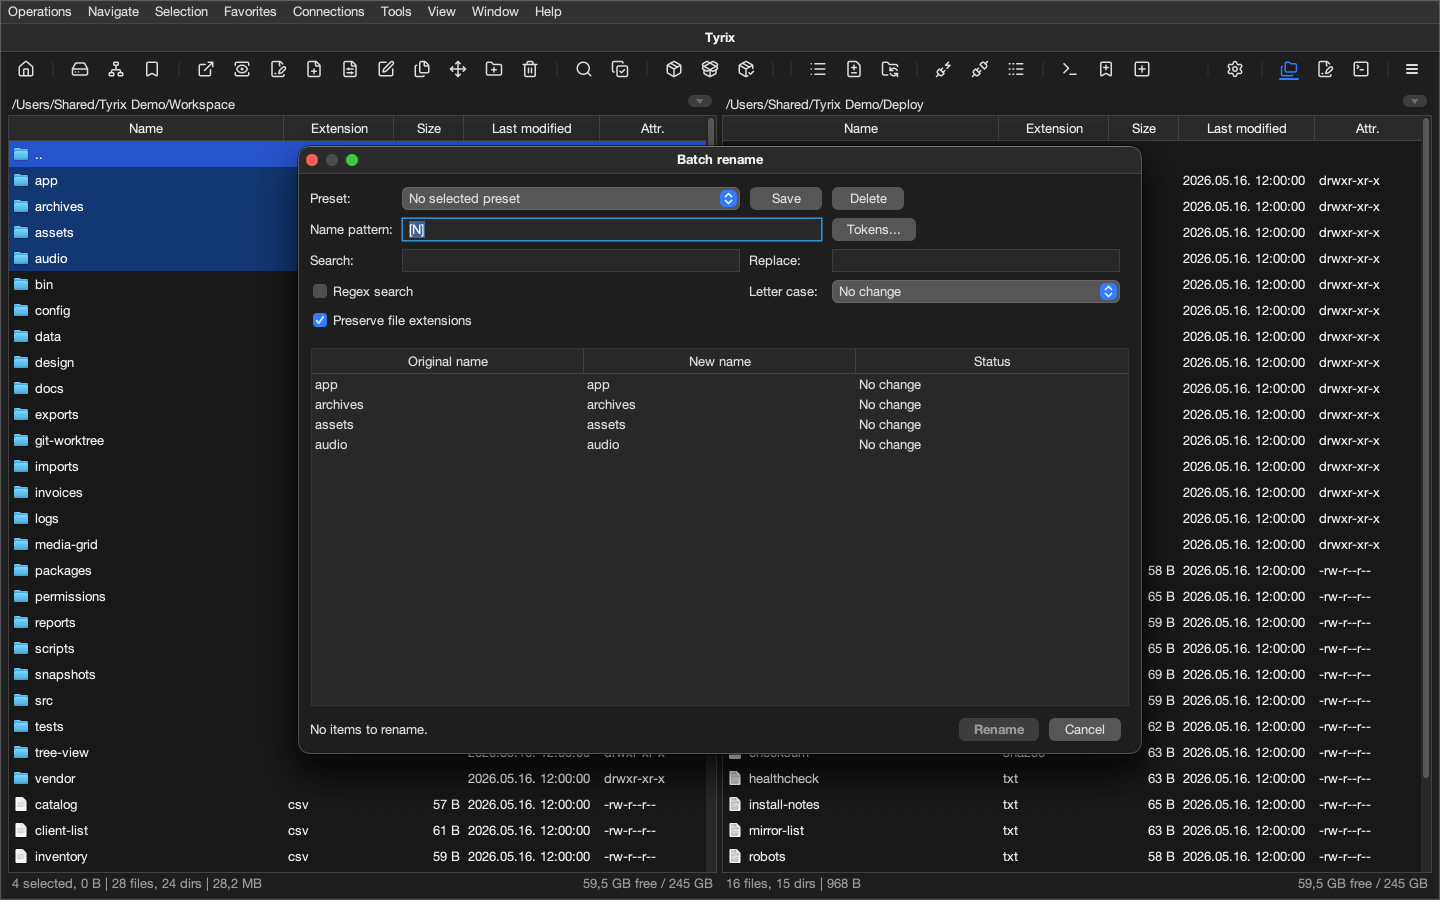The image size is (1440, 900).
Task: Open the drives list icon
Action: tap(80, 69)
